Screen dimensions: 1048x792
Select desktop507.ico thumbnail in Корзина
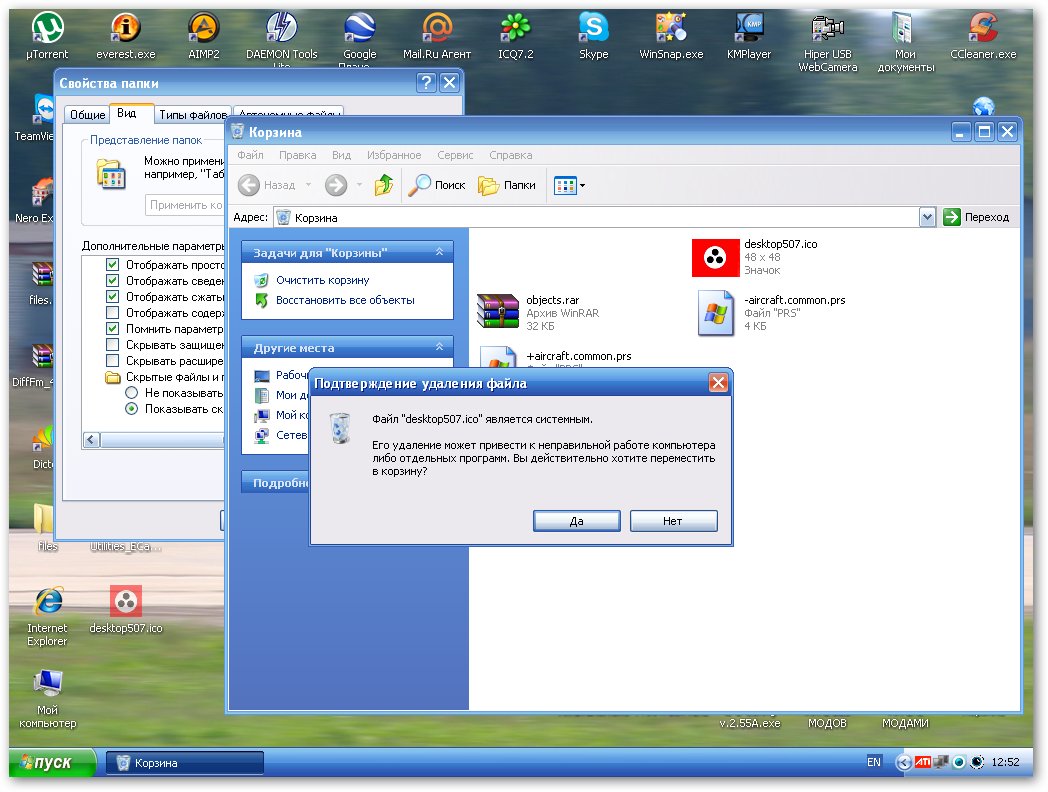715,257
